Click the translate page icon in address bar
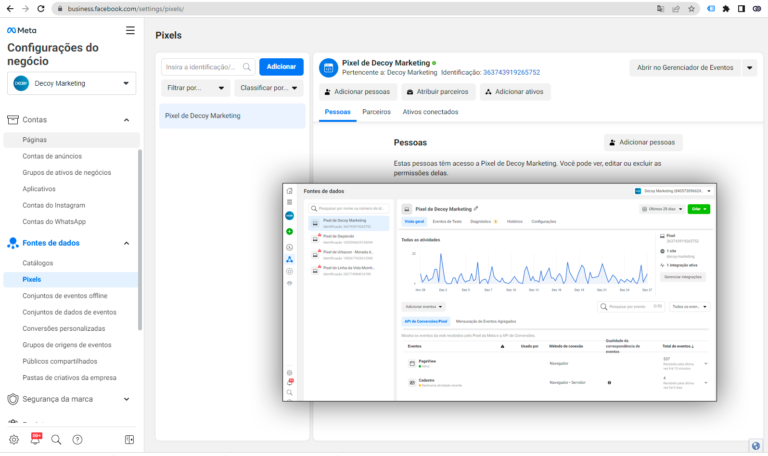 660,9
